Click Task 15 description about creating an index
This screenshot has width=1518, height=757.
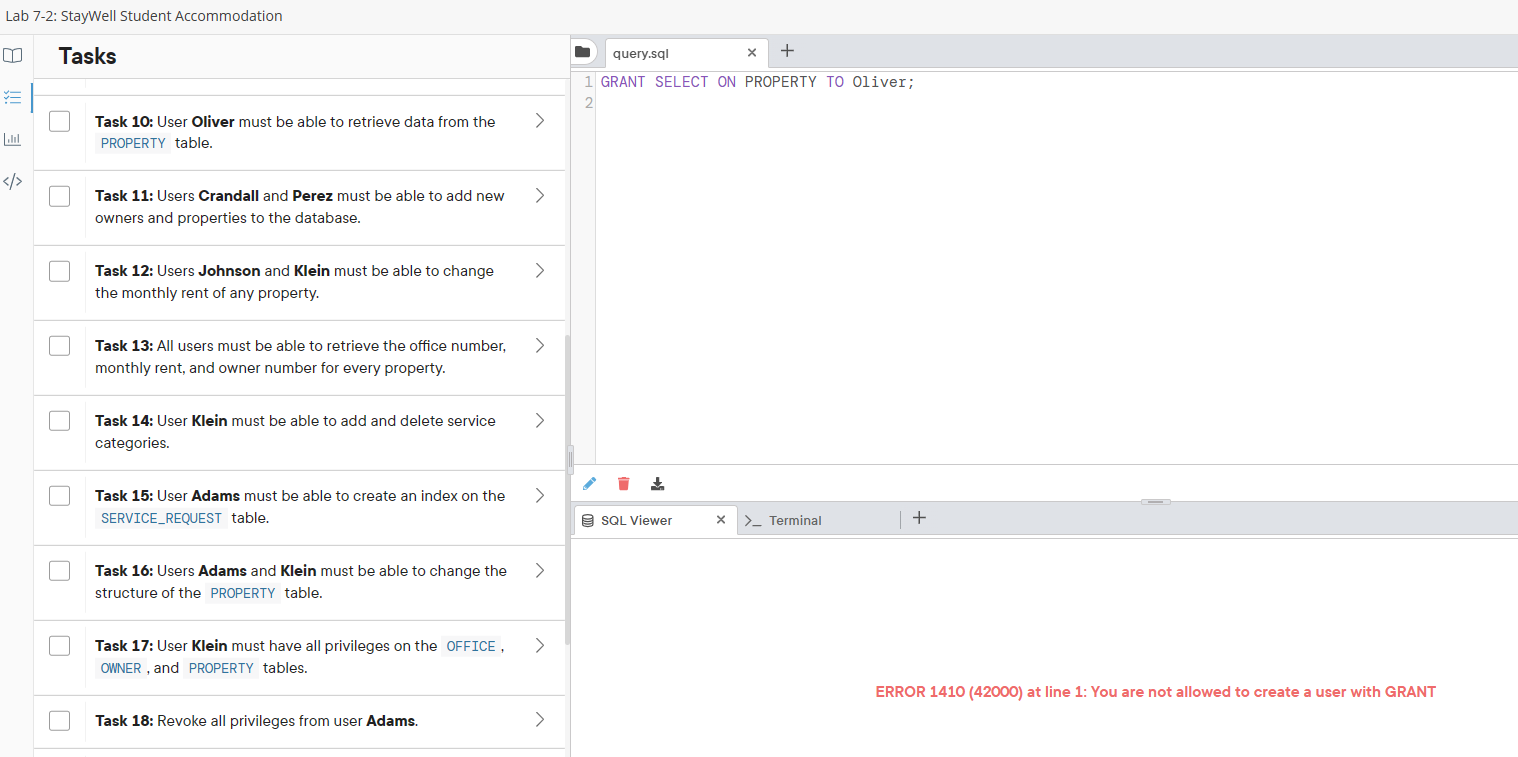(300, 507)
